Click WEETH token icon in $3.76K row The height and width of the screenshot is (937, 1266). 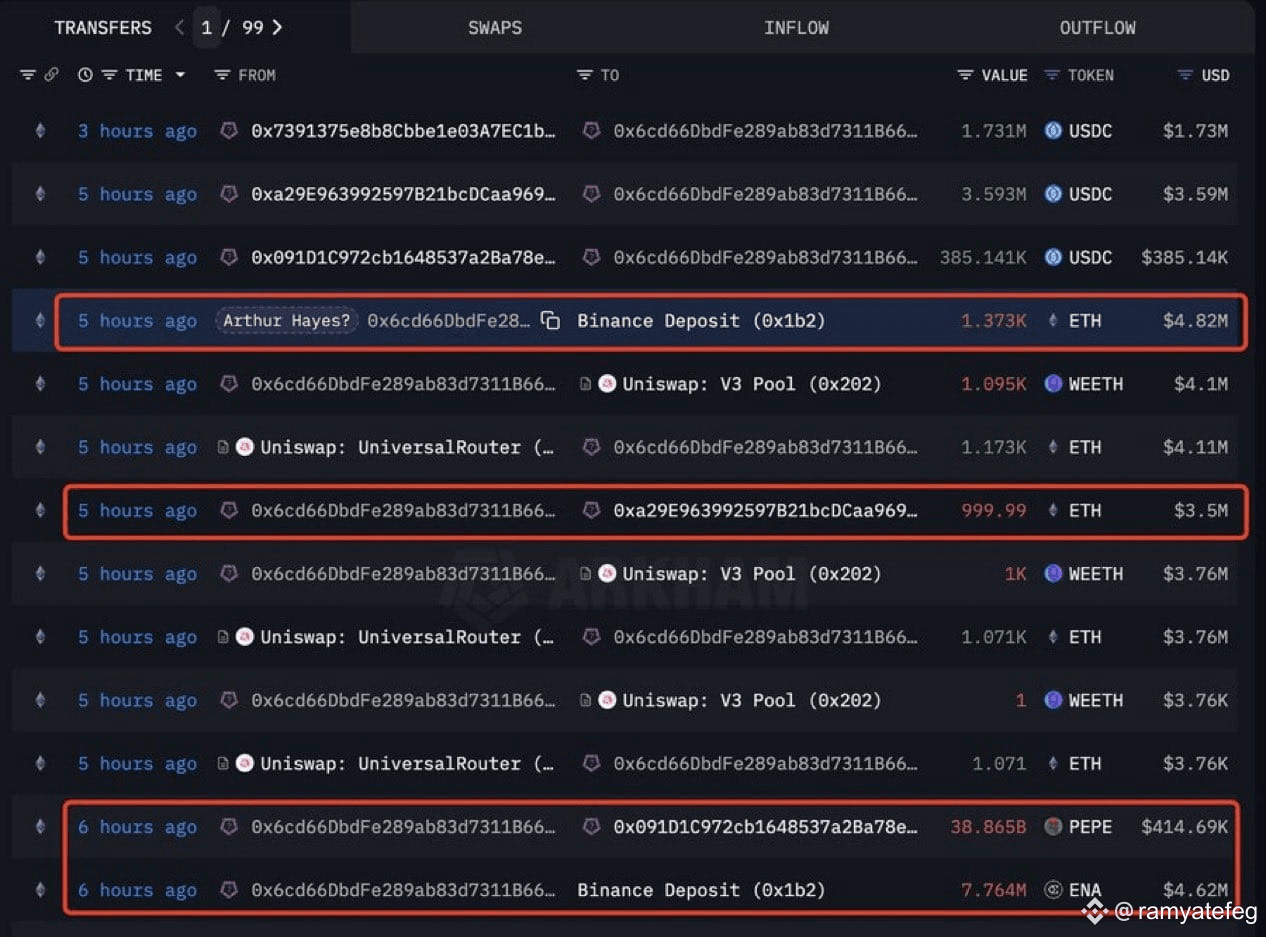click(x=1053, y=700)
